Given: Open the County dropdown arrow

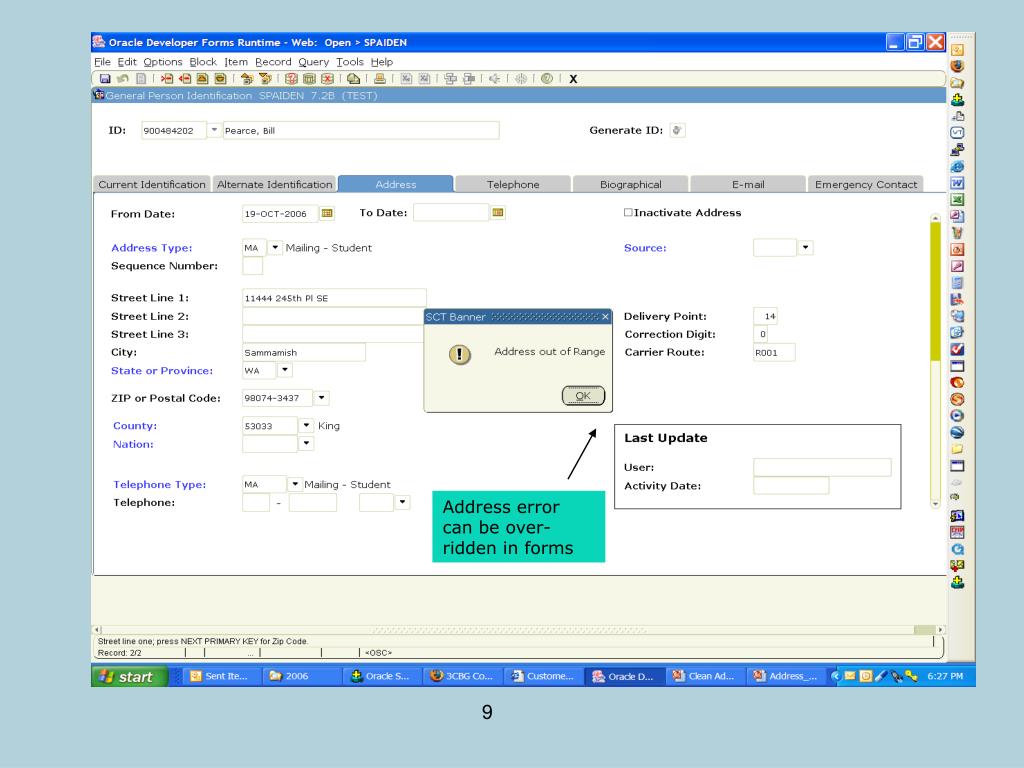Looking at the screenshot, I should [306, 425].
